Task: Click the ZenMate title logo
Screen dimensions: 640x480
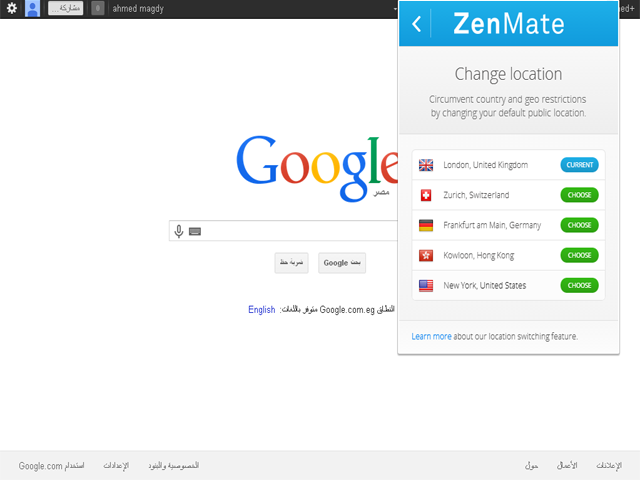Action: tap(509, 23)
